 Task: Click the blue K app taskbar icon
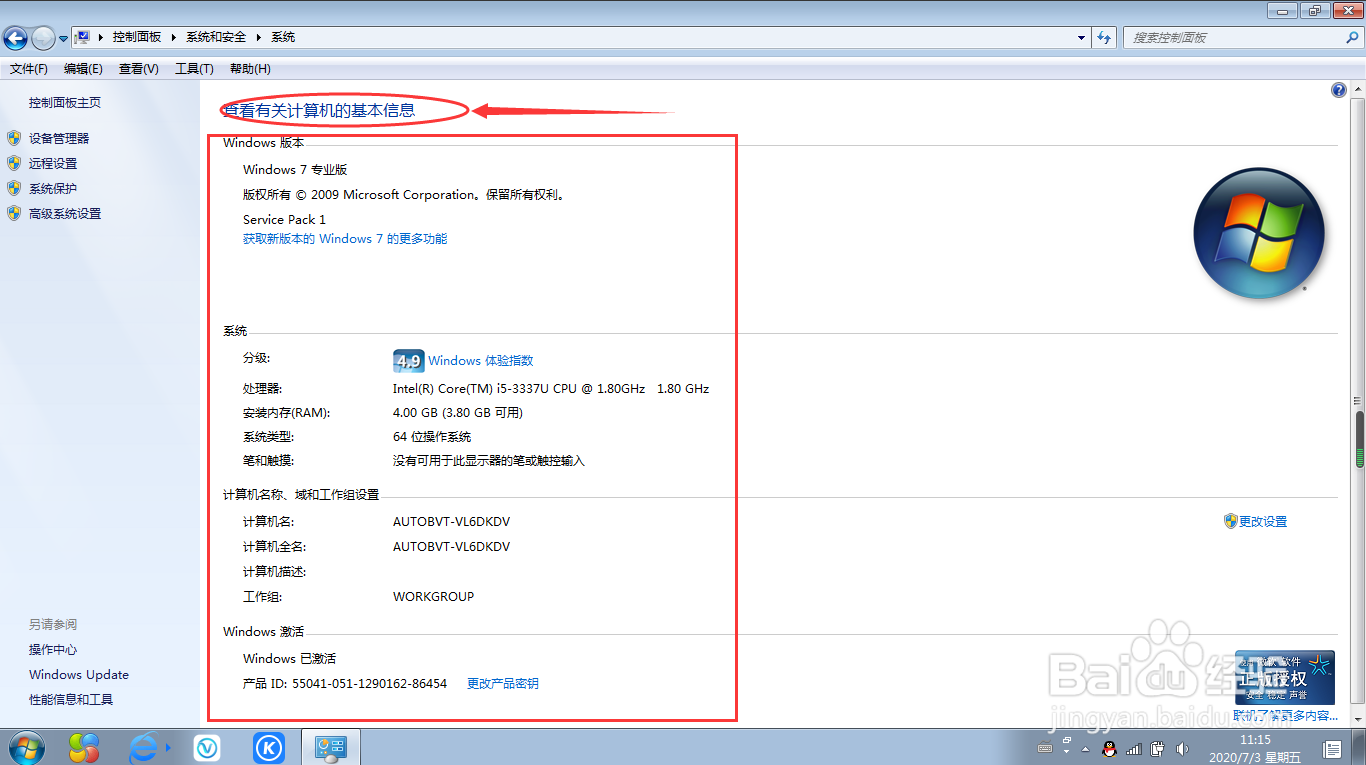tap(268, 748)
